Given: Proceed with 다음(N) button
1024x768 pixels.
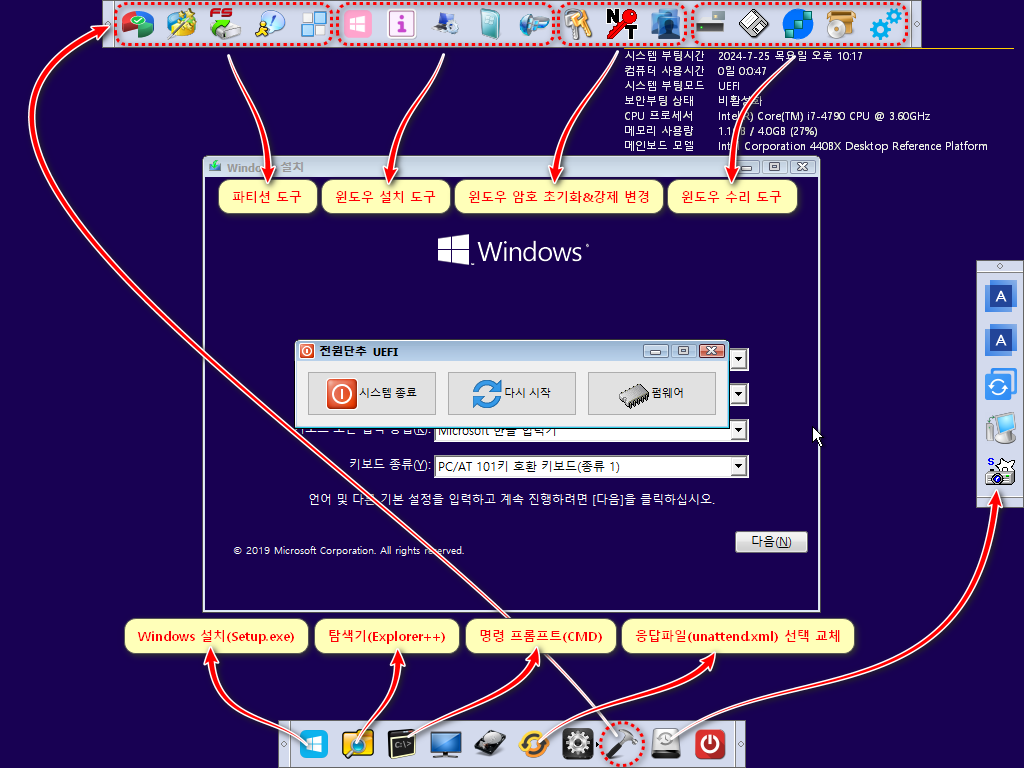Looking at the screenshot, I should coord(771,541).
